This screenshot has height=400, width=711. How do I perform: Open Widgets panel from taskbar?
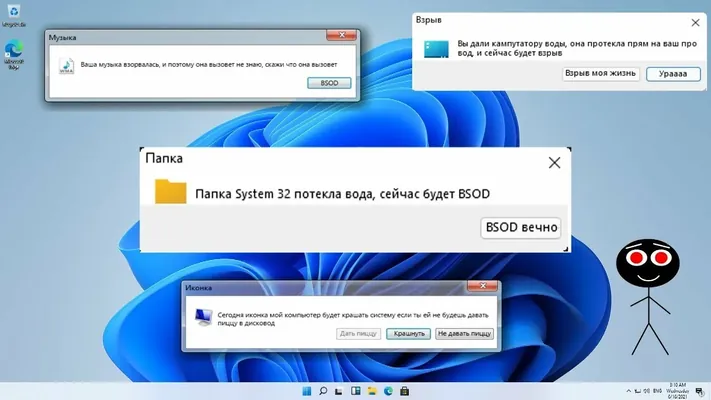356,391
